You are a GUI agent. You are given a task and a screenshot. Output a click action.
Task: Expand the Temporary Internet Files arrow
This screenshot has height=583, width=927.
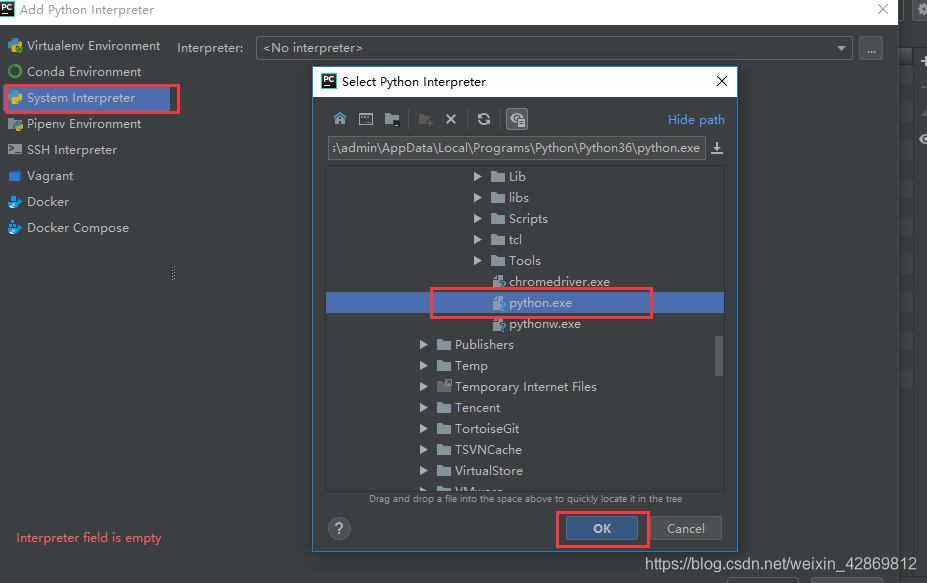tap(423, 386)
